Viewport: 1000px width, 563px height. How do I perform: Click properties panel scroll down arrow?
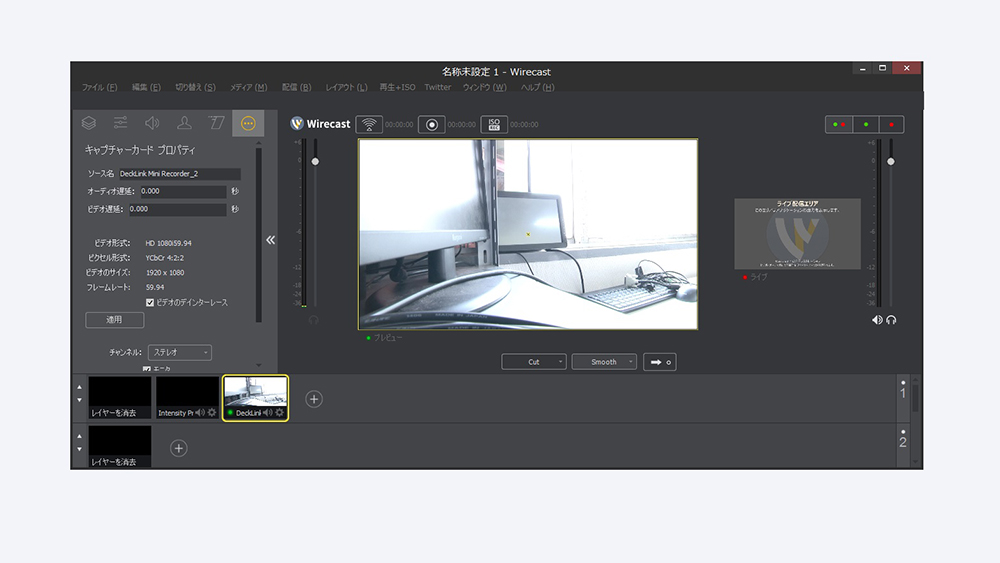click(259, 365)
